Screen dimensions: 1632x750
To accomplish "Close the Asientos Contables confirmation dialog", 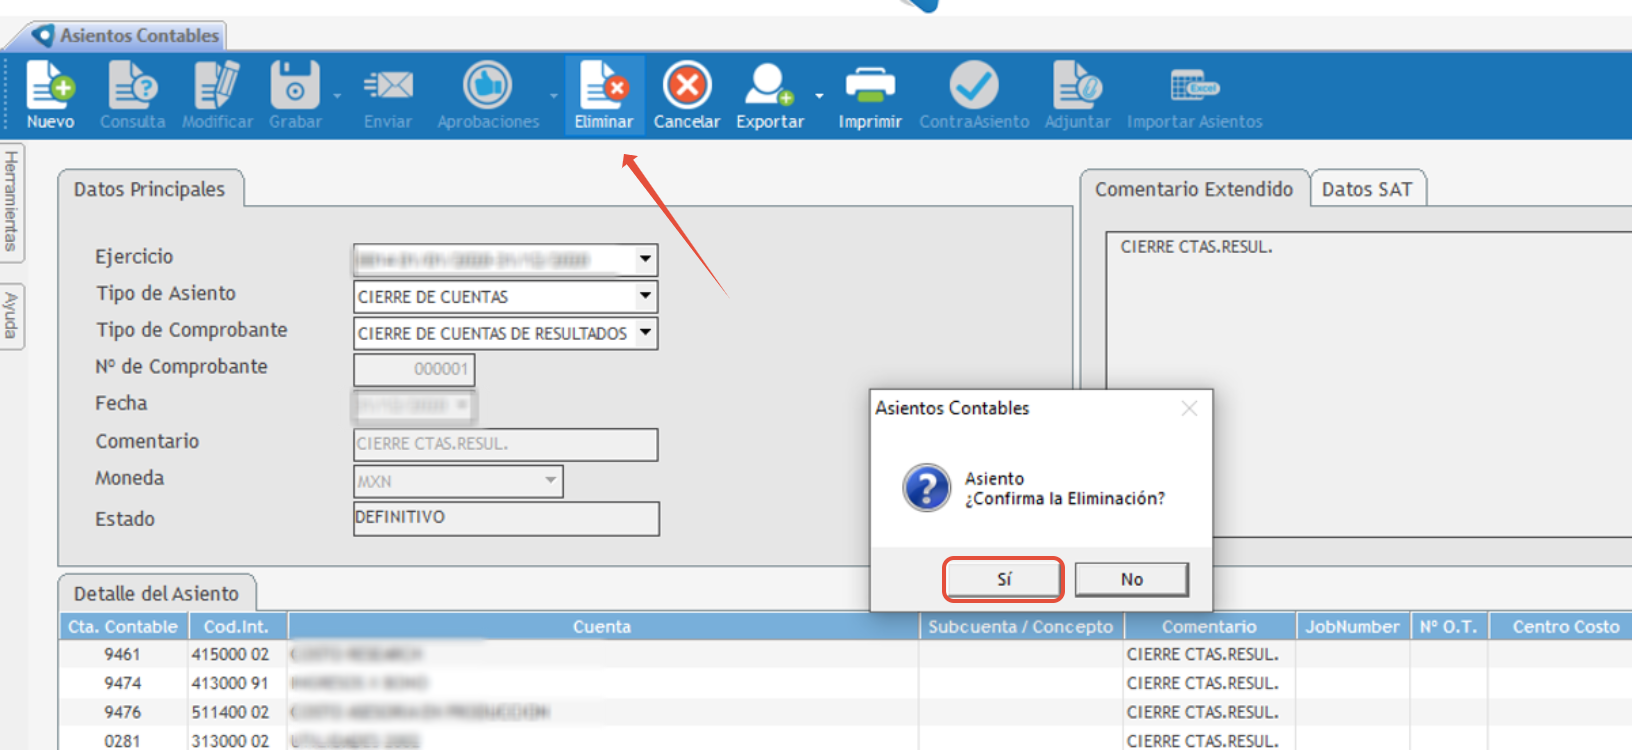I will 1189,408.
